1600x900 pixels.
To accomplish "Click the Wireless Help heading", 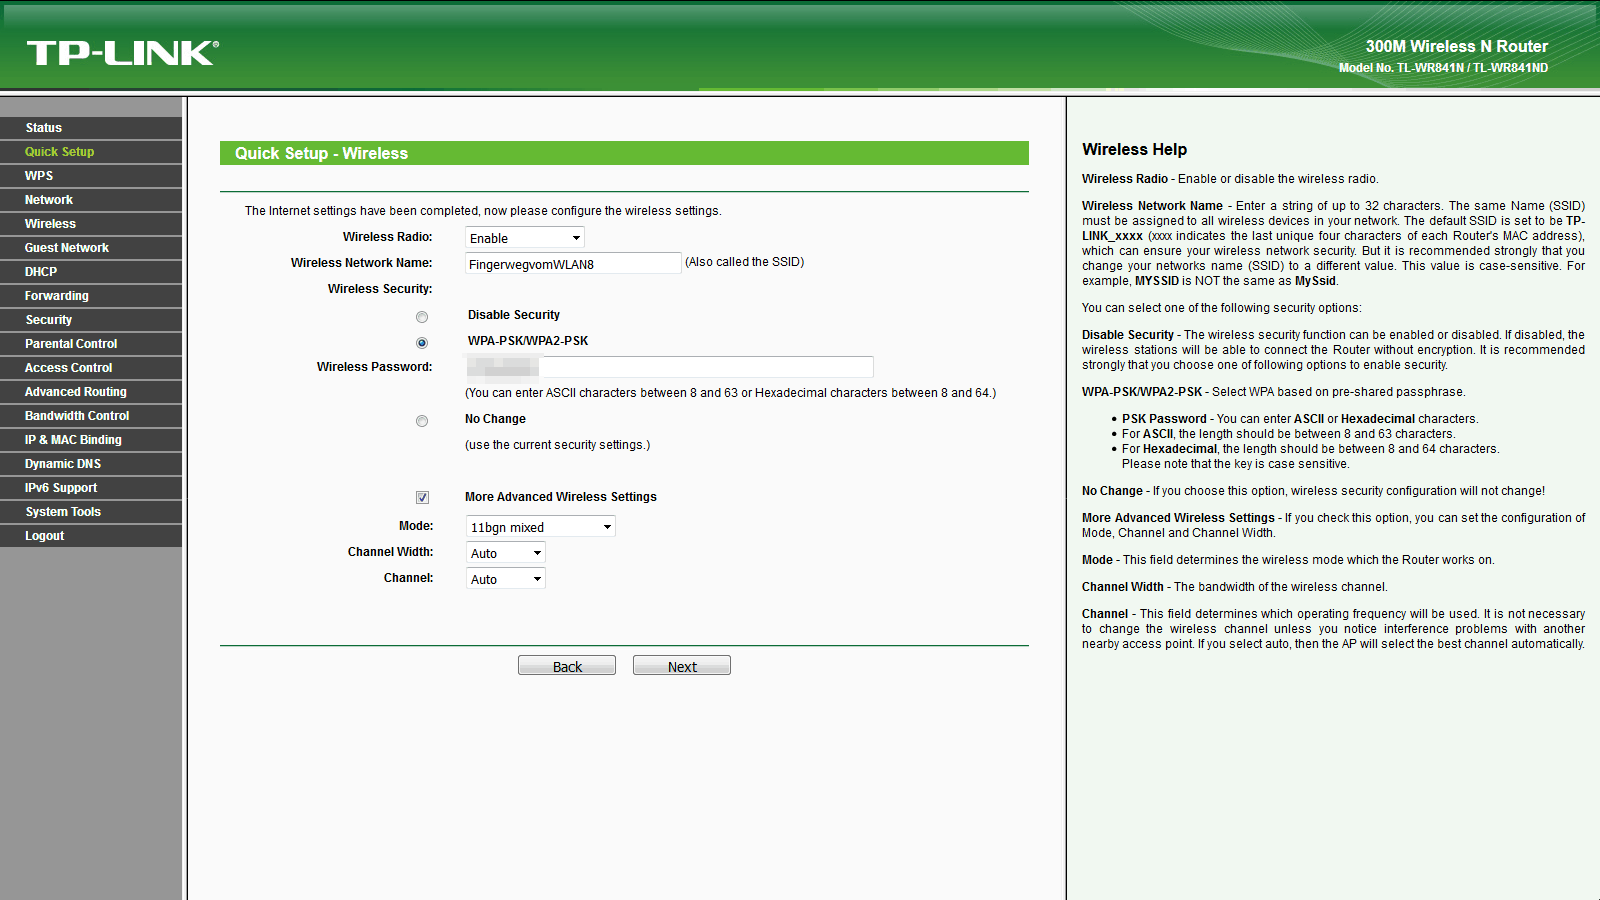I will point(1134,149).
